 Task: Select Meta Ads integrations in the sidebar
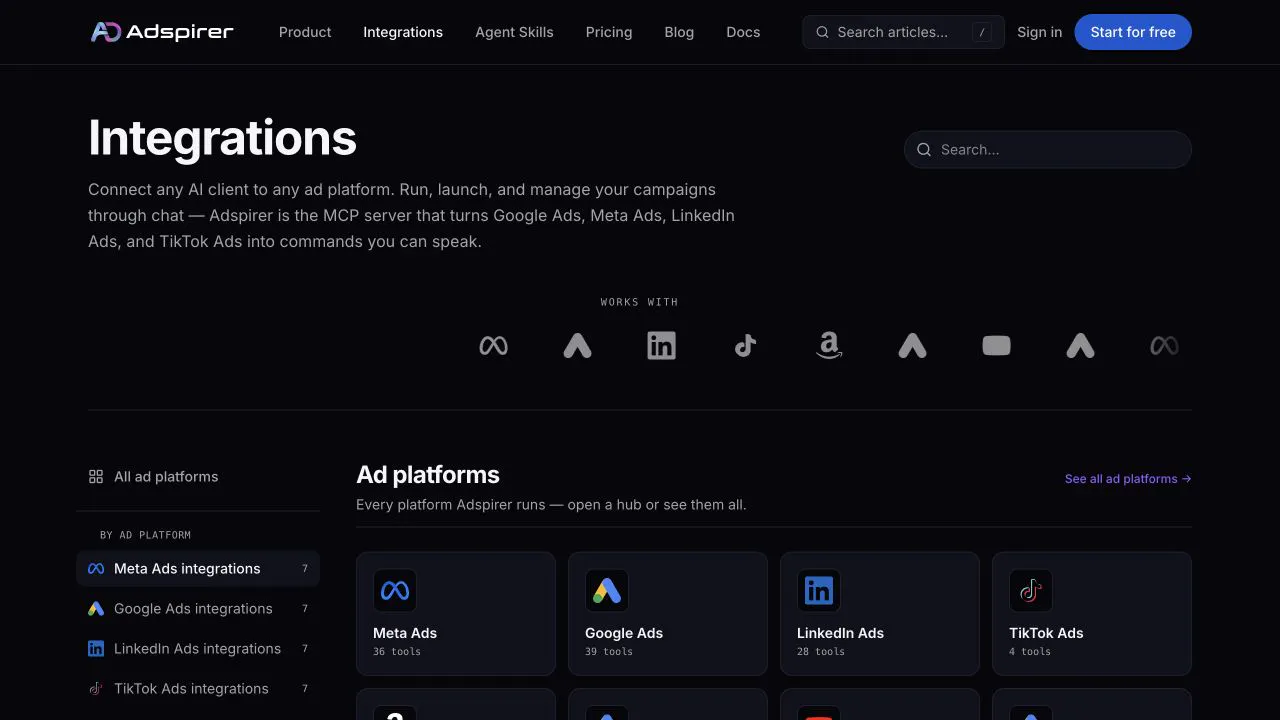(x=198, y=569)
